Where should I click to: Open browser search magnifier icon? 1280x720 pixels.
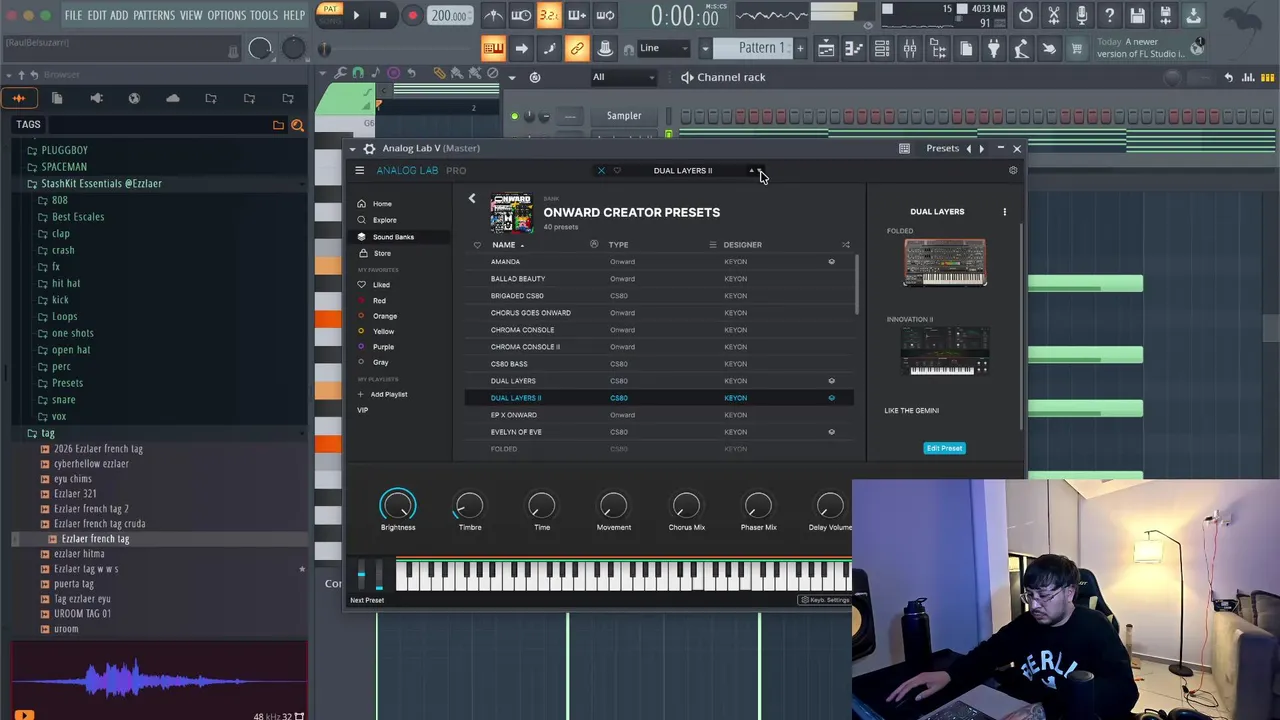(x=297, y=125)
